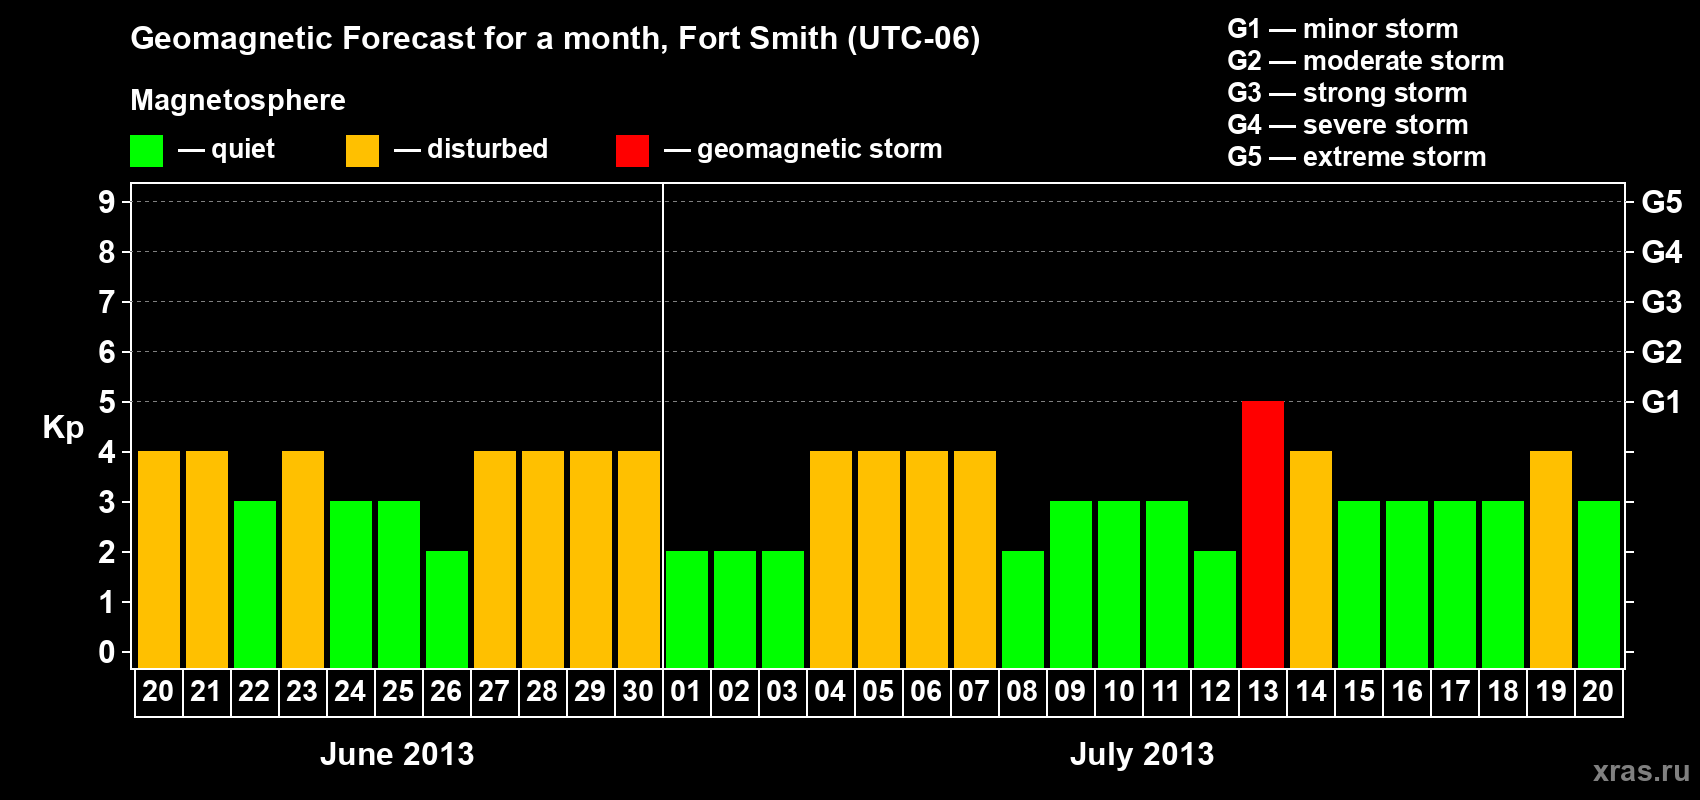Click the 'Kp' axis label
This screenshot has width=1700, height=800.
coord(63,428)
